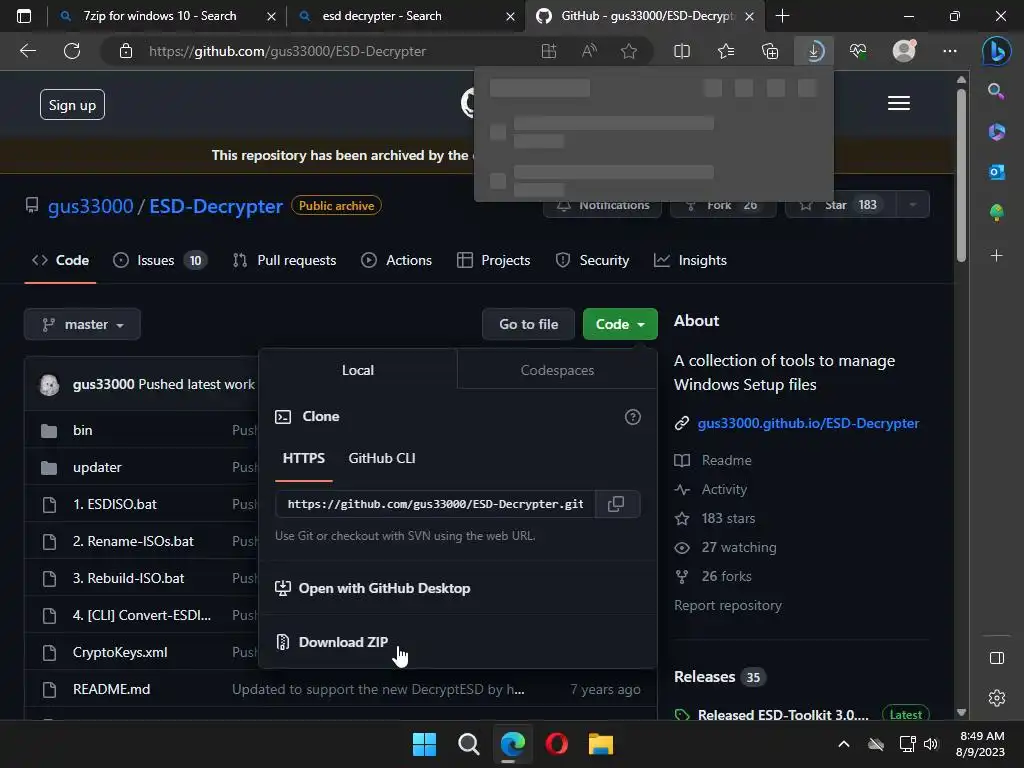The image size is (1024, 768).
Task: Open the updater folder
Action: 97,468
